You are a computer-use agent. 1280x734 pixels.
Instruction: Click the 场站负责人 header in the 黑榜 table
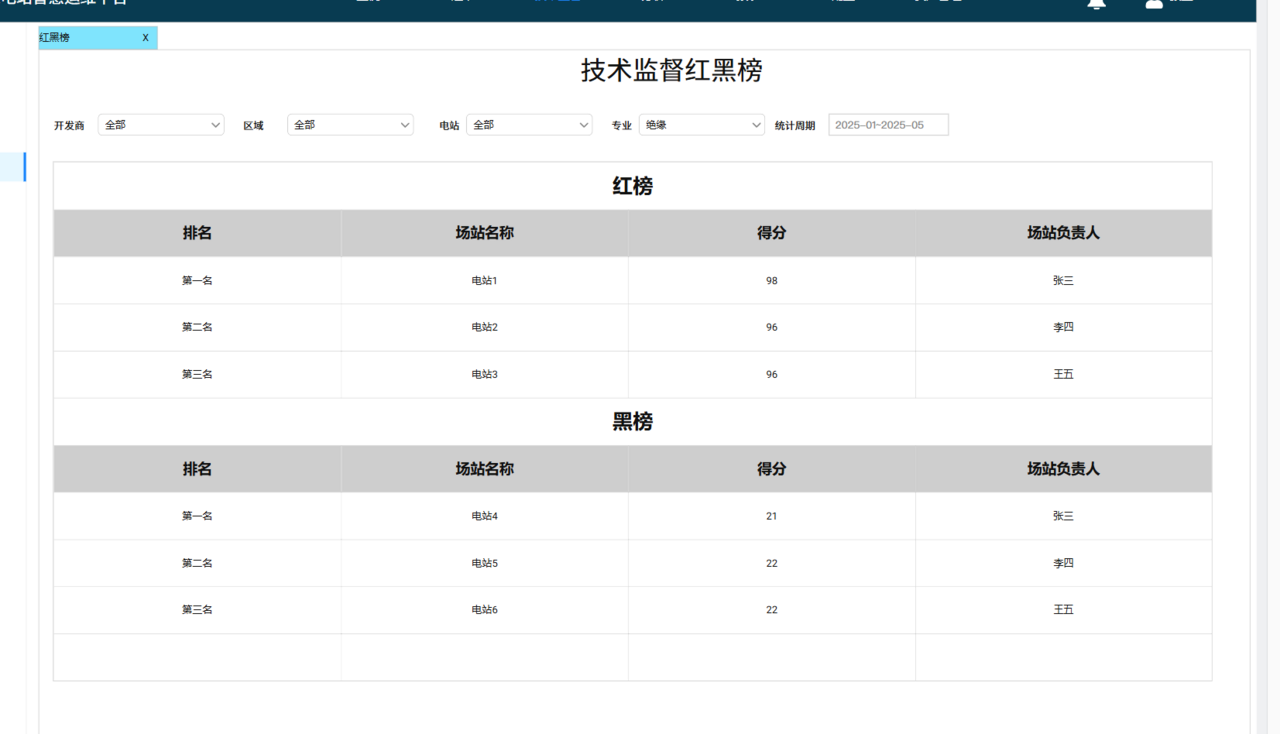point(1063,469)
